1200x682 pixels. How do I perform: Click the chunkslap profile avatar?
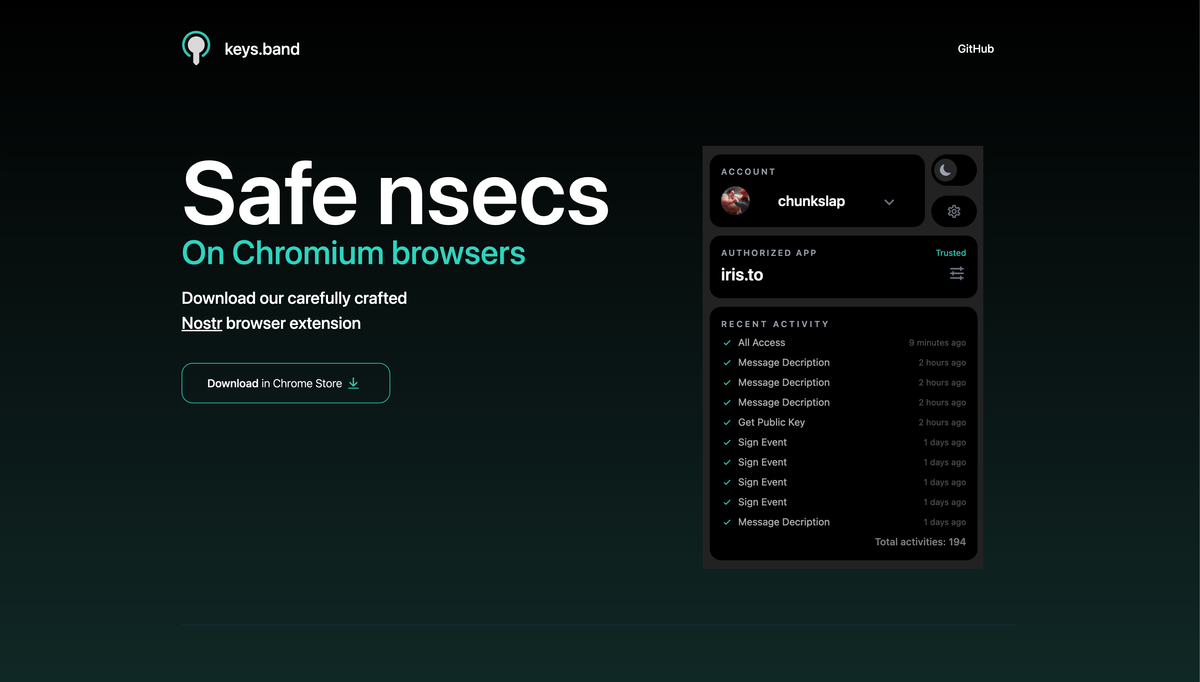pos(736,200)
